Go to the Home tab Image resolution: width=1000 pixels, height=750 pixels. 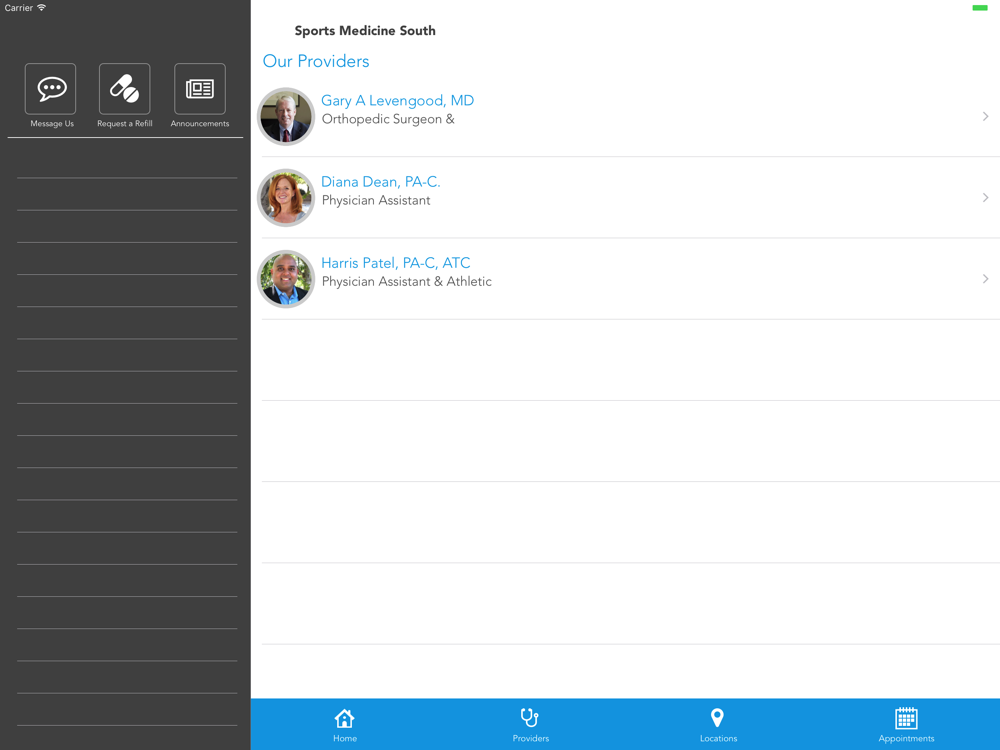coord(344,725)
